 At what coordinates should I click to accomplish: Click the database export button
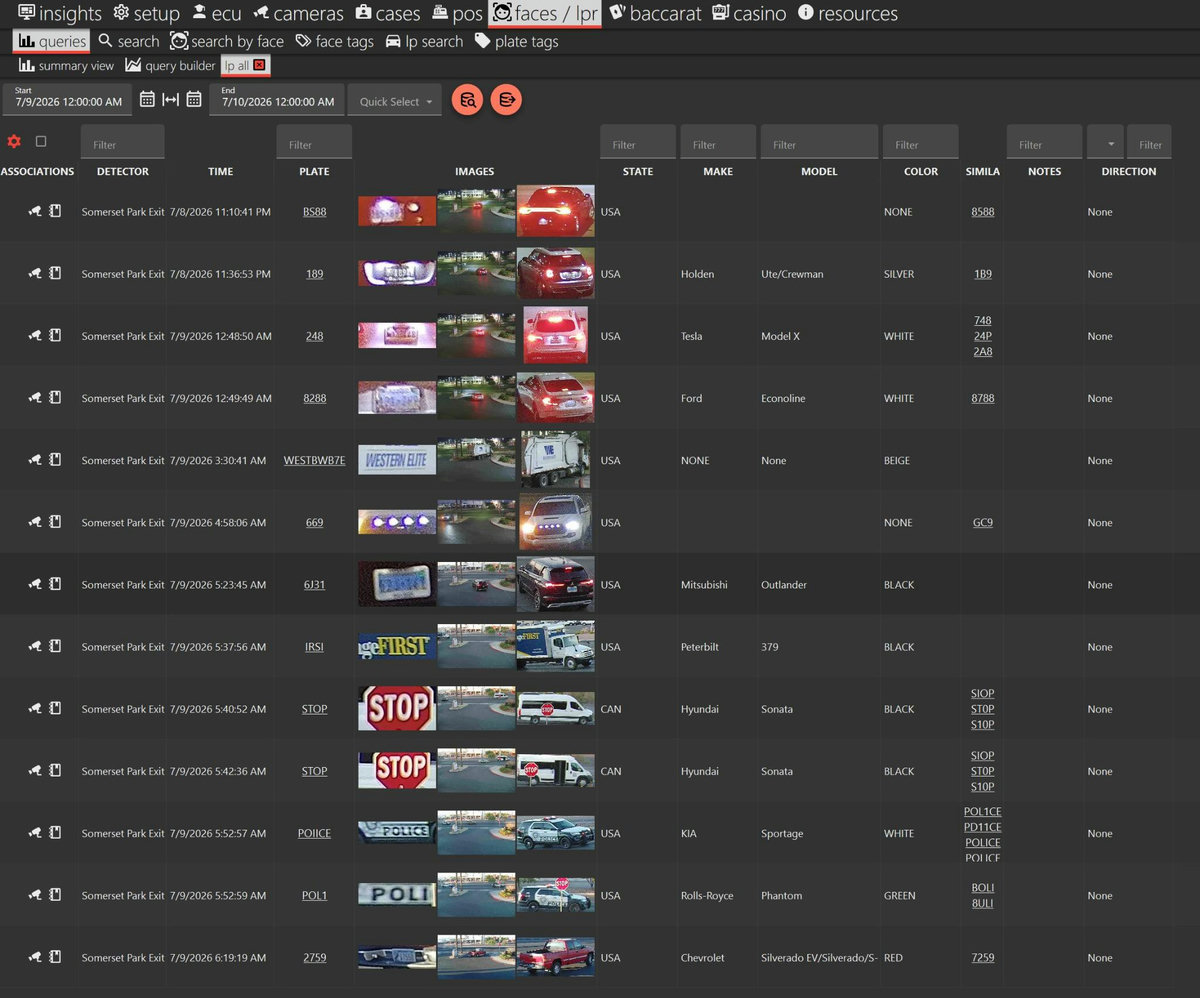506,100
